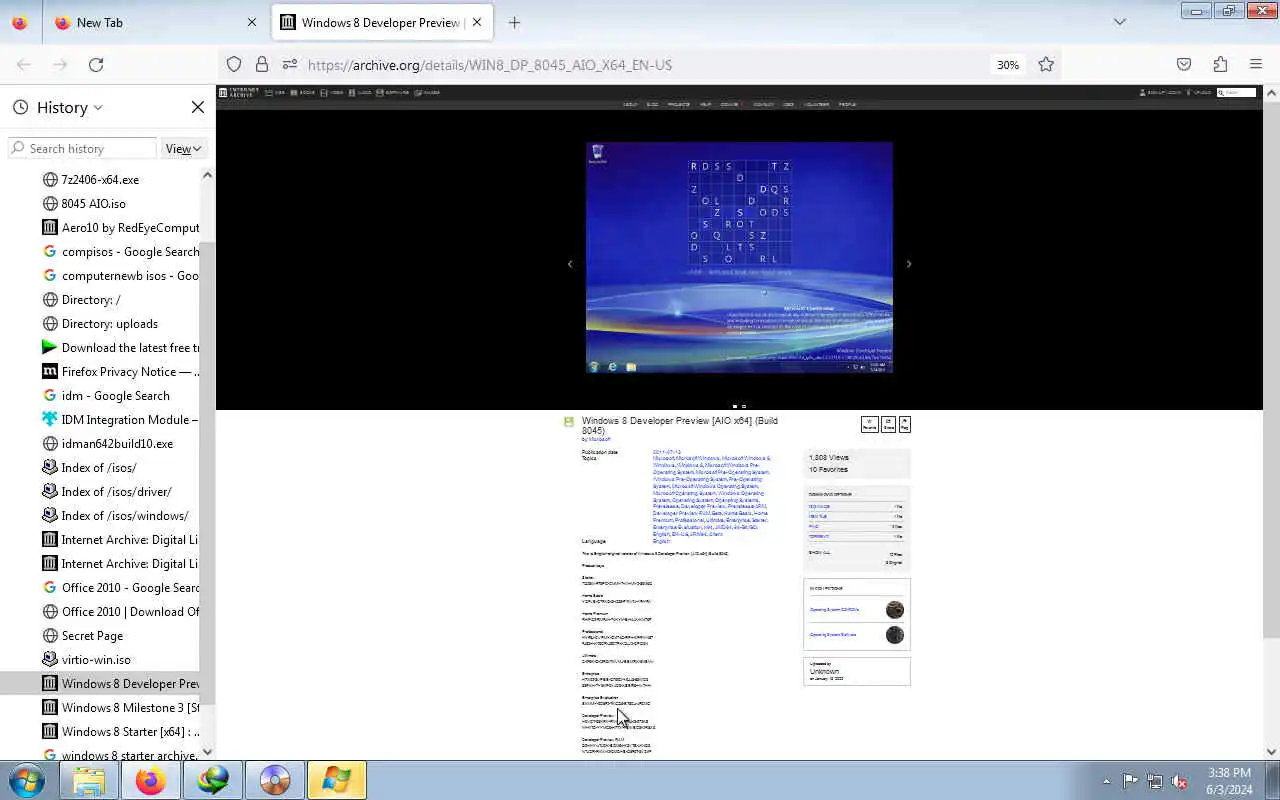Screen dimensions: 1280x800
Task: Open Windows Explorer from the taskbar
Action: [89, 780]
